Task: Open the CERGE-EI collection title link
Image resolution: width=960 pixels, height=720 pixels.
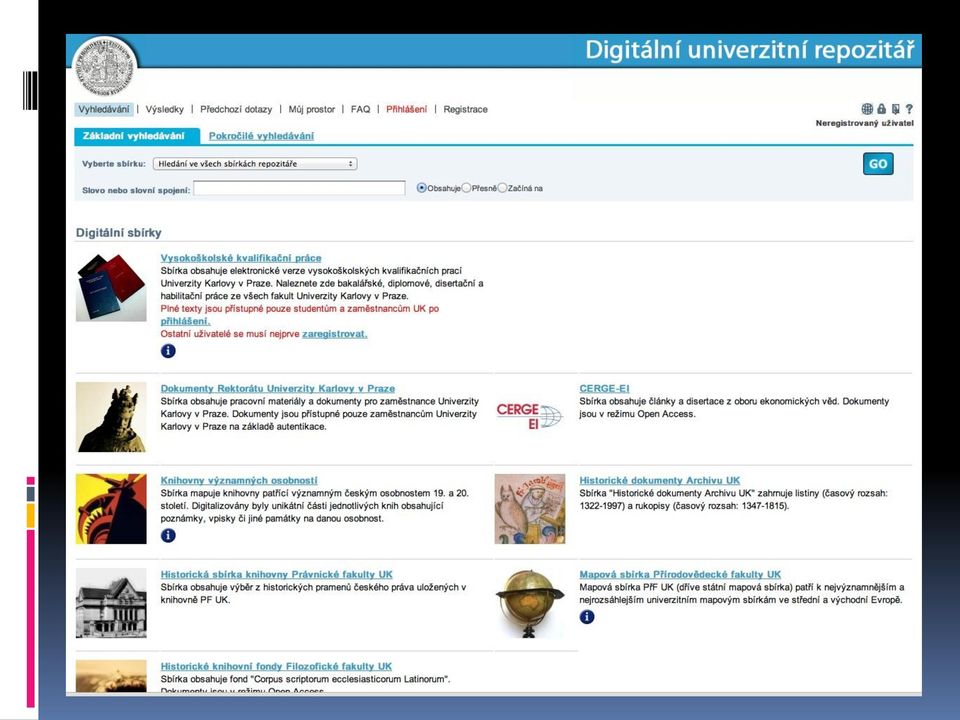Action: pos(604,389)
